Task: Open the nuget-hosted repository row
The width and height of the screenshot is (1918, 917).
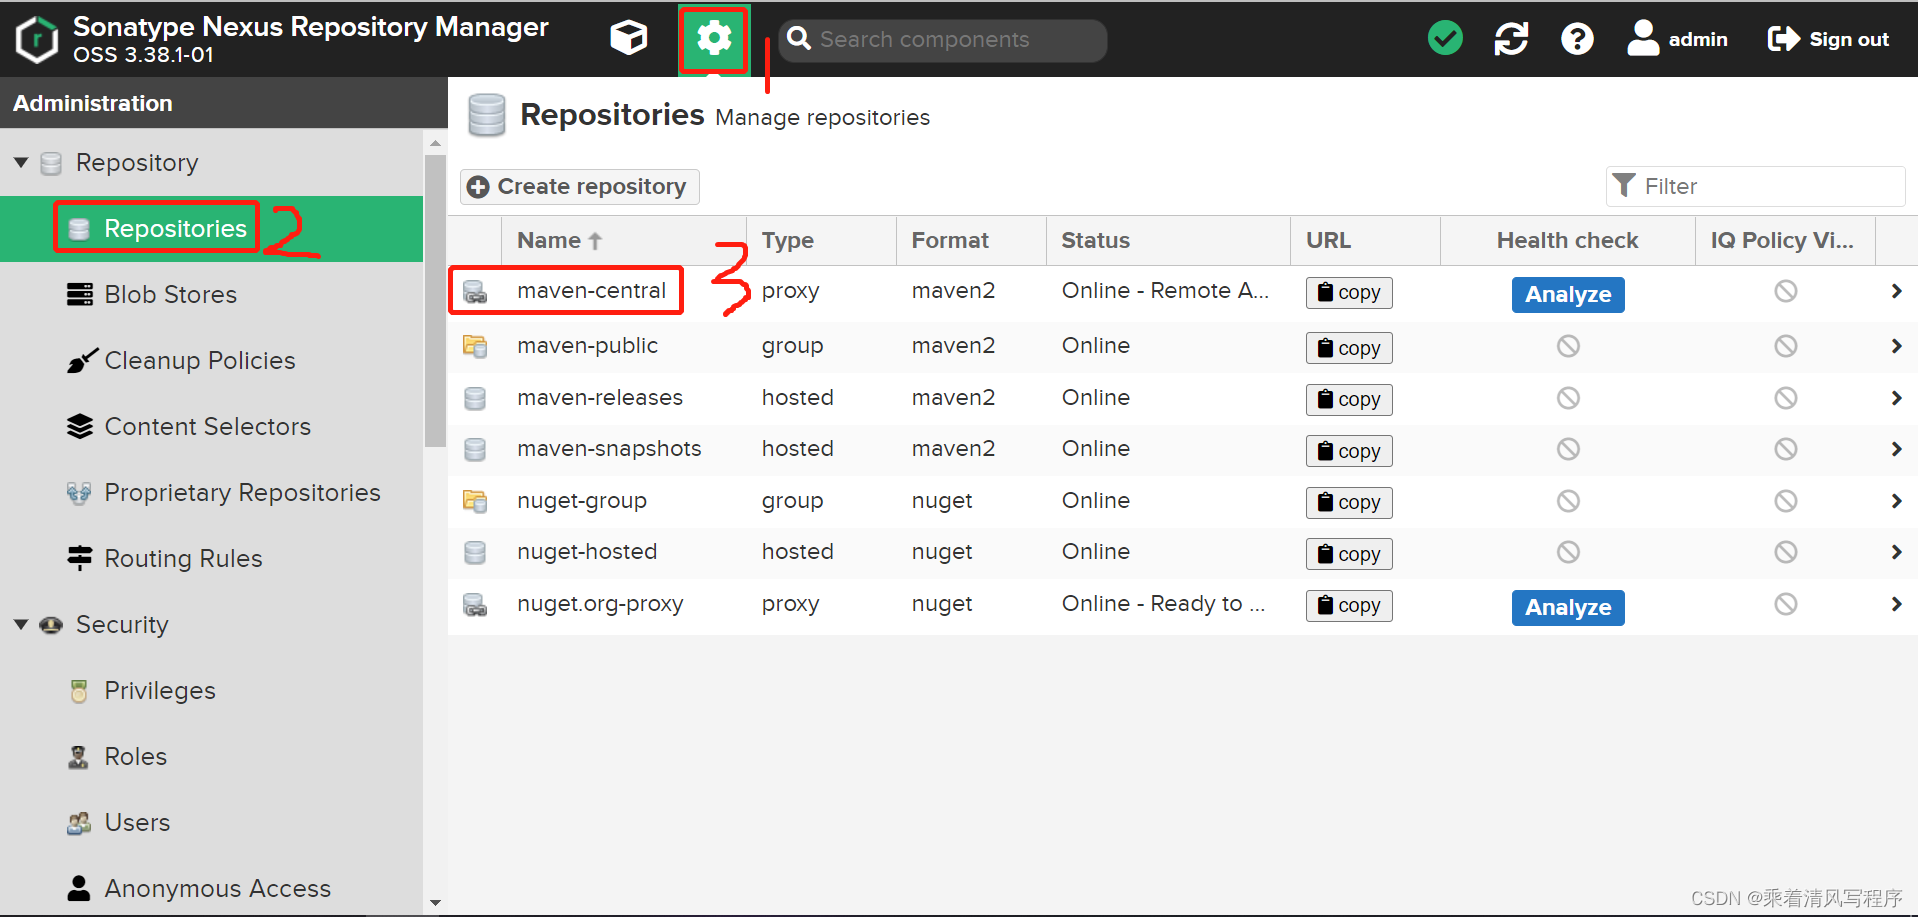Action: click(1183, 552)
